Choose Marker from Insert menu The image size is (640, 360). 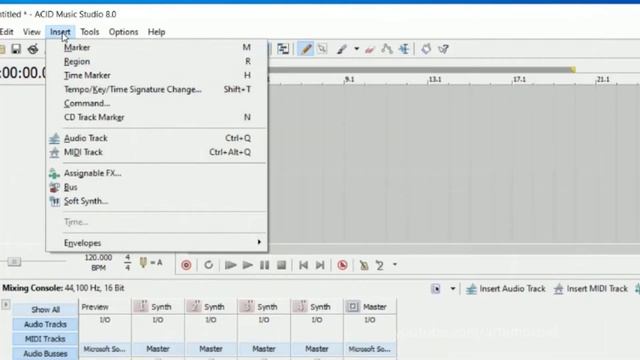(157, 47)
